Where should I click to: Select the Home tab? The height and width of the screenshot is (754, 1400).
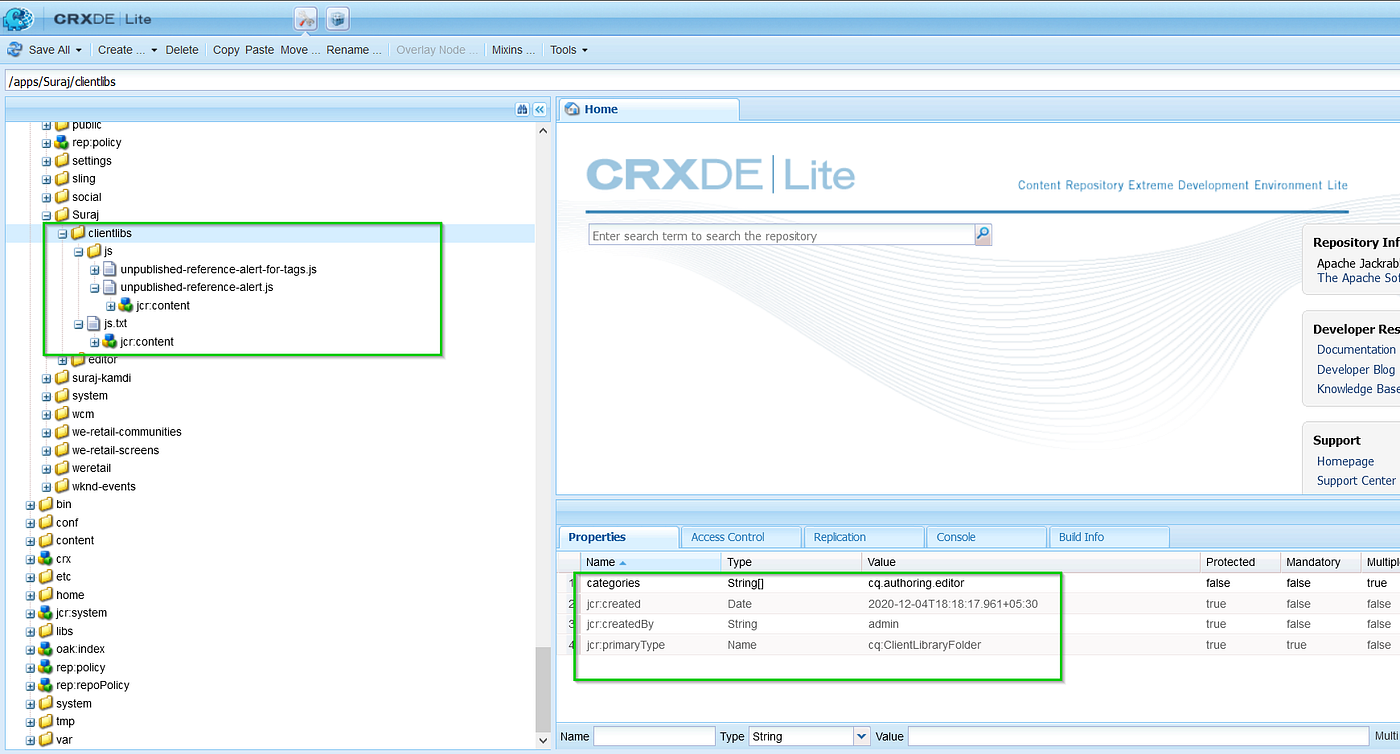[x=648, y=109]
